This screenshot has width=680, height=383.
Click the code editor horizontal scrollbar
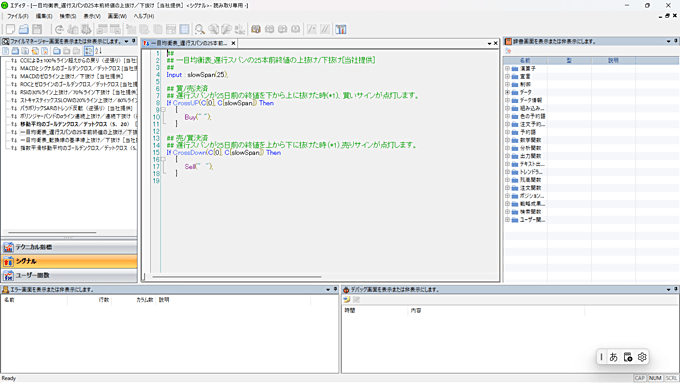236,276
